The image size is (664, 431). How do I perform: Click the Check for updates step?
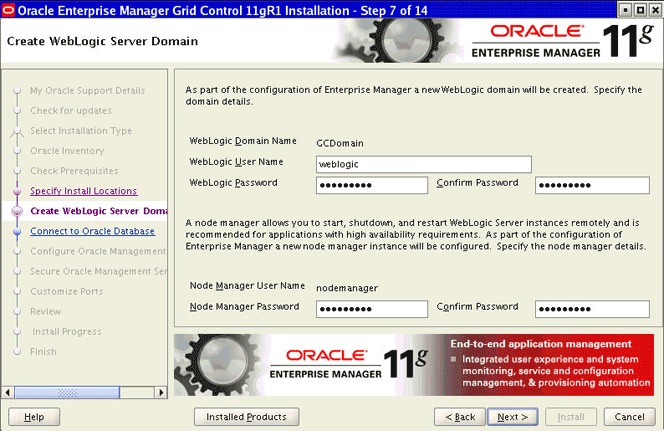coord(71,111)
